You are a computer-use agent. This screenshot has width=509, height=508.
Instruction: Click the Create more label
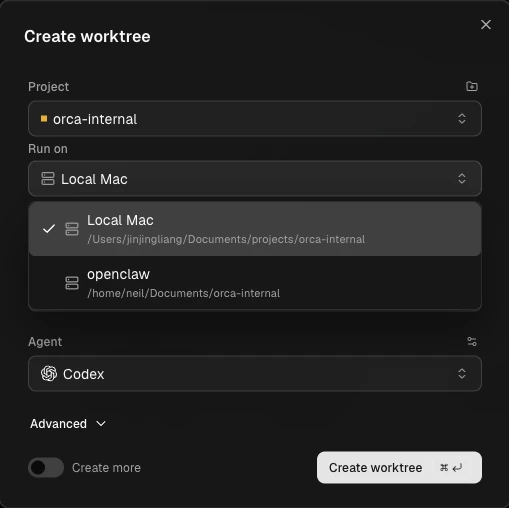106,468
